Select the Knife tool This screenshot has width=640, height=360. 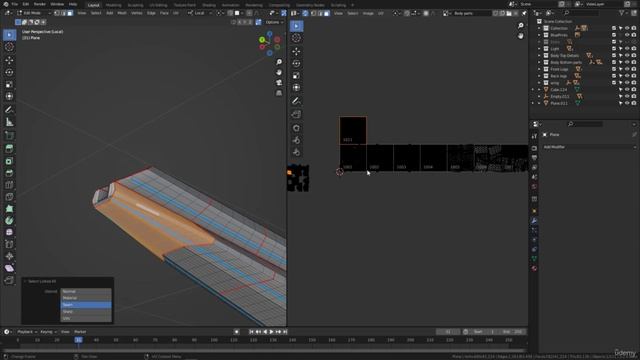9,197
